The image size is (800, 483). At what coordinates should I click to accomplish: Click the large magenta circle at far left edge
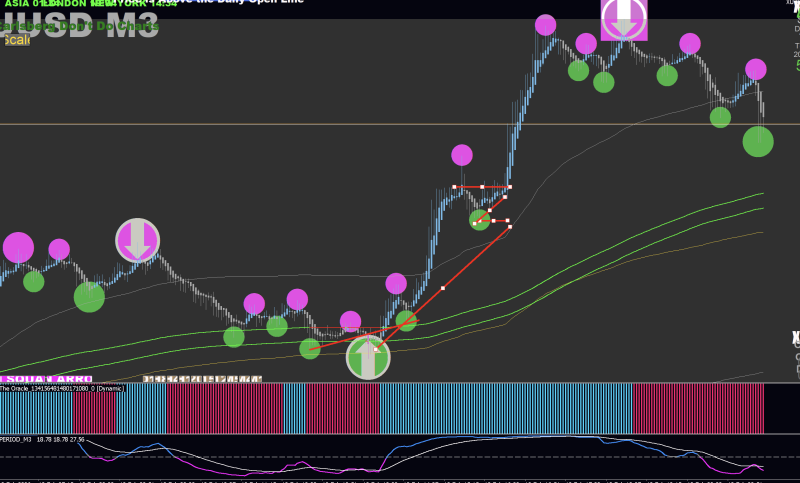coord(18,248)
